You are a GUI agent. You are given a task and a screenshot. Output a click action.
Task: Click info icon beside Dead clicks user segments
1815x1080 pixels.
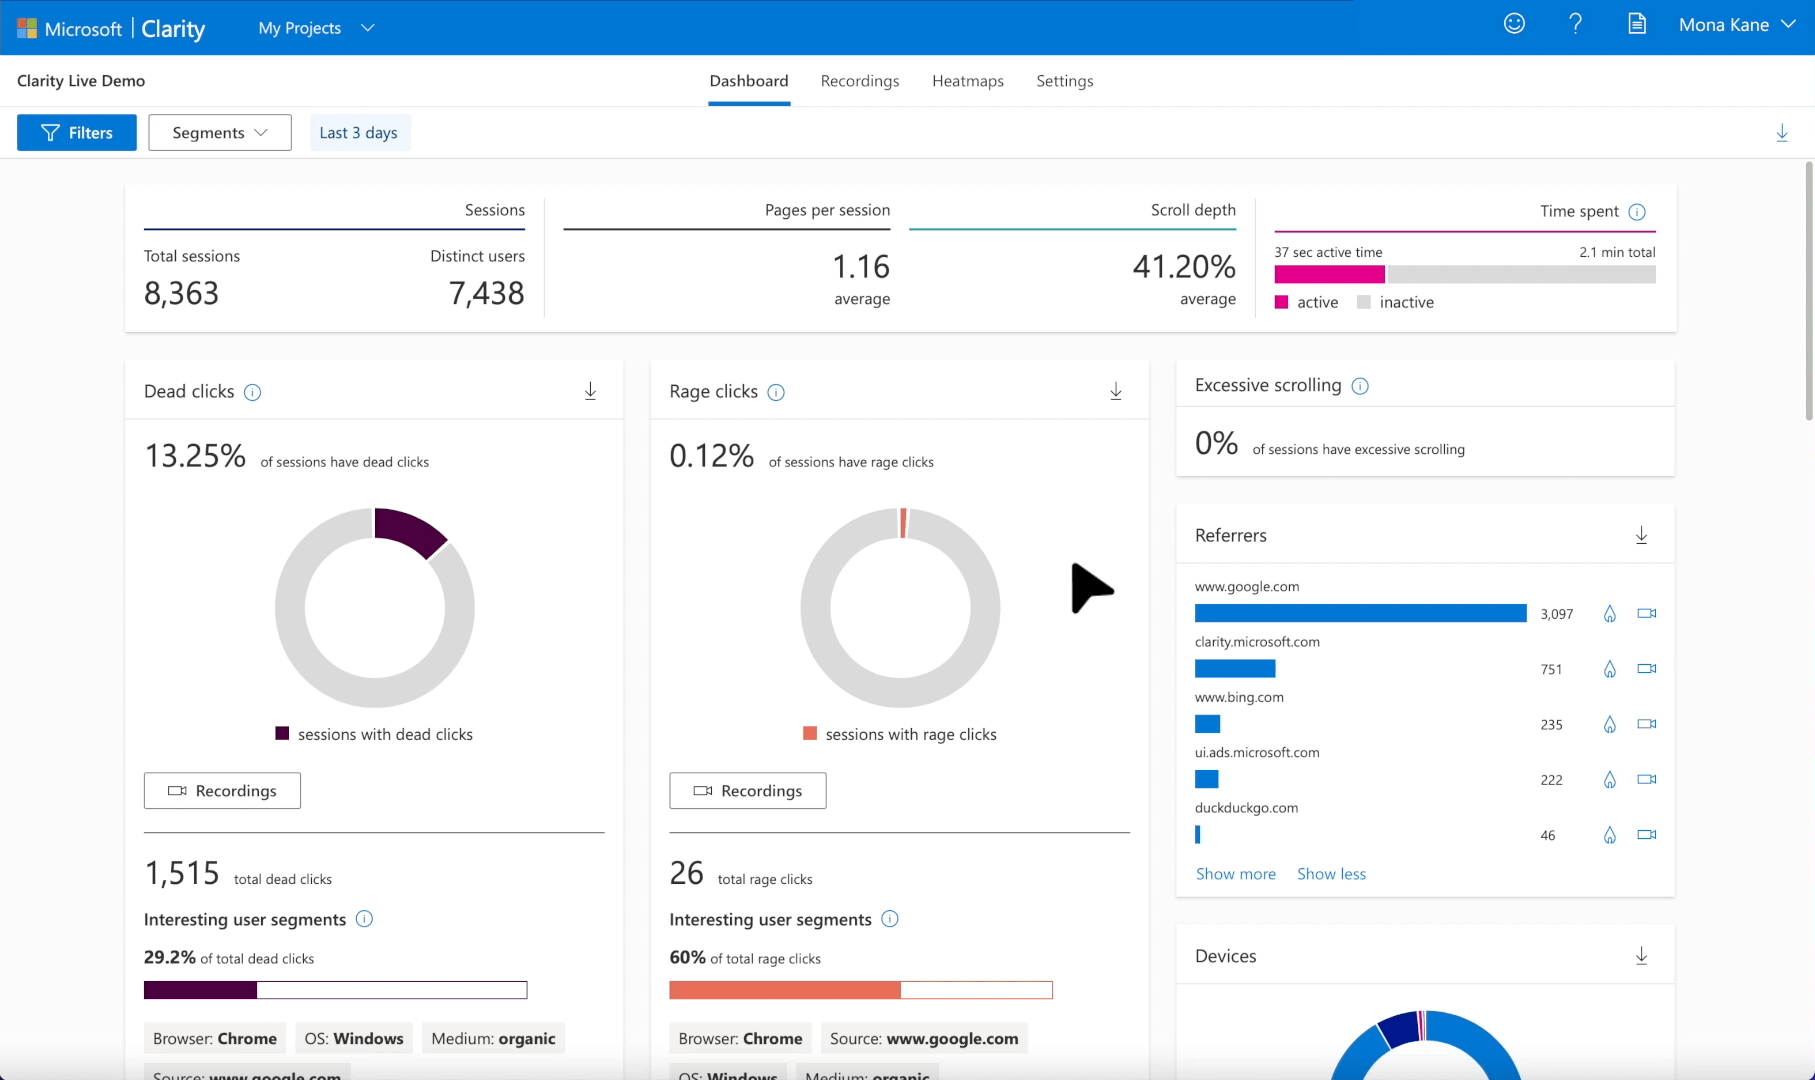365,919
